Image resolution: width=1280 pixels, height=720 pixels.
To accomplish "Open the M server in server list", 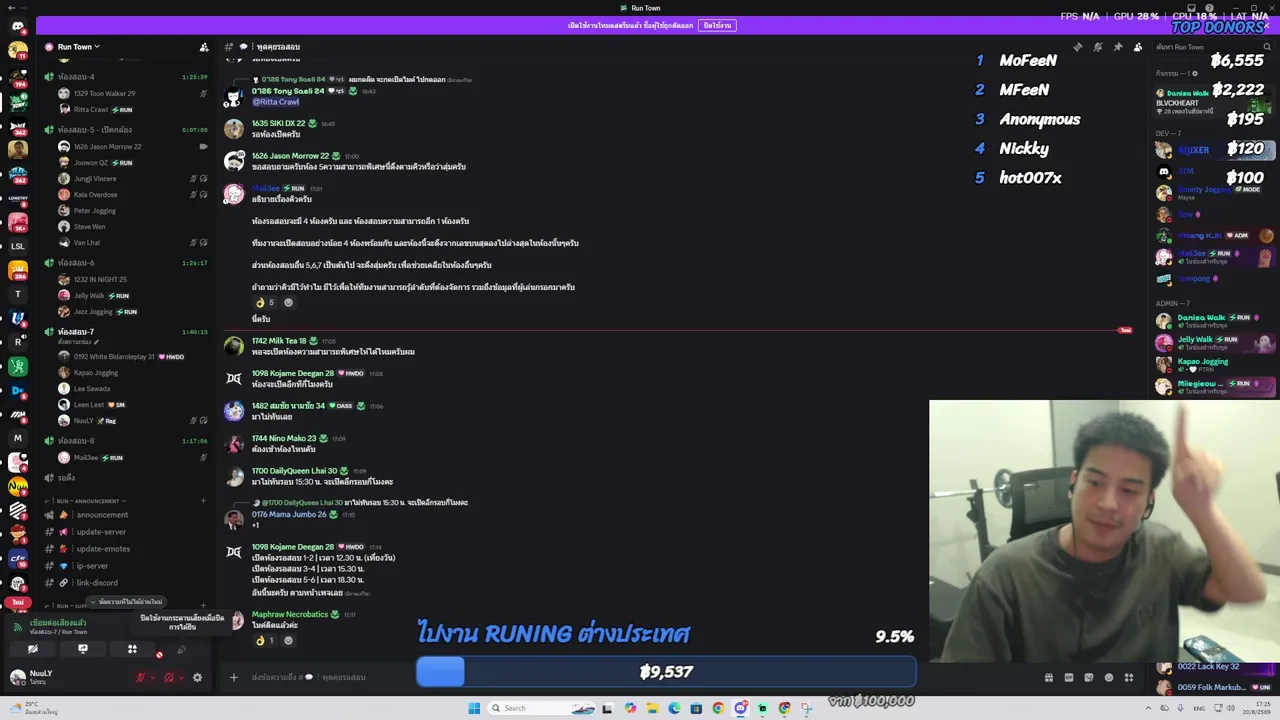I will (x=18, y=438).
